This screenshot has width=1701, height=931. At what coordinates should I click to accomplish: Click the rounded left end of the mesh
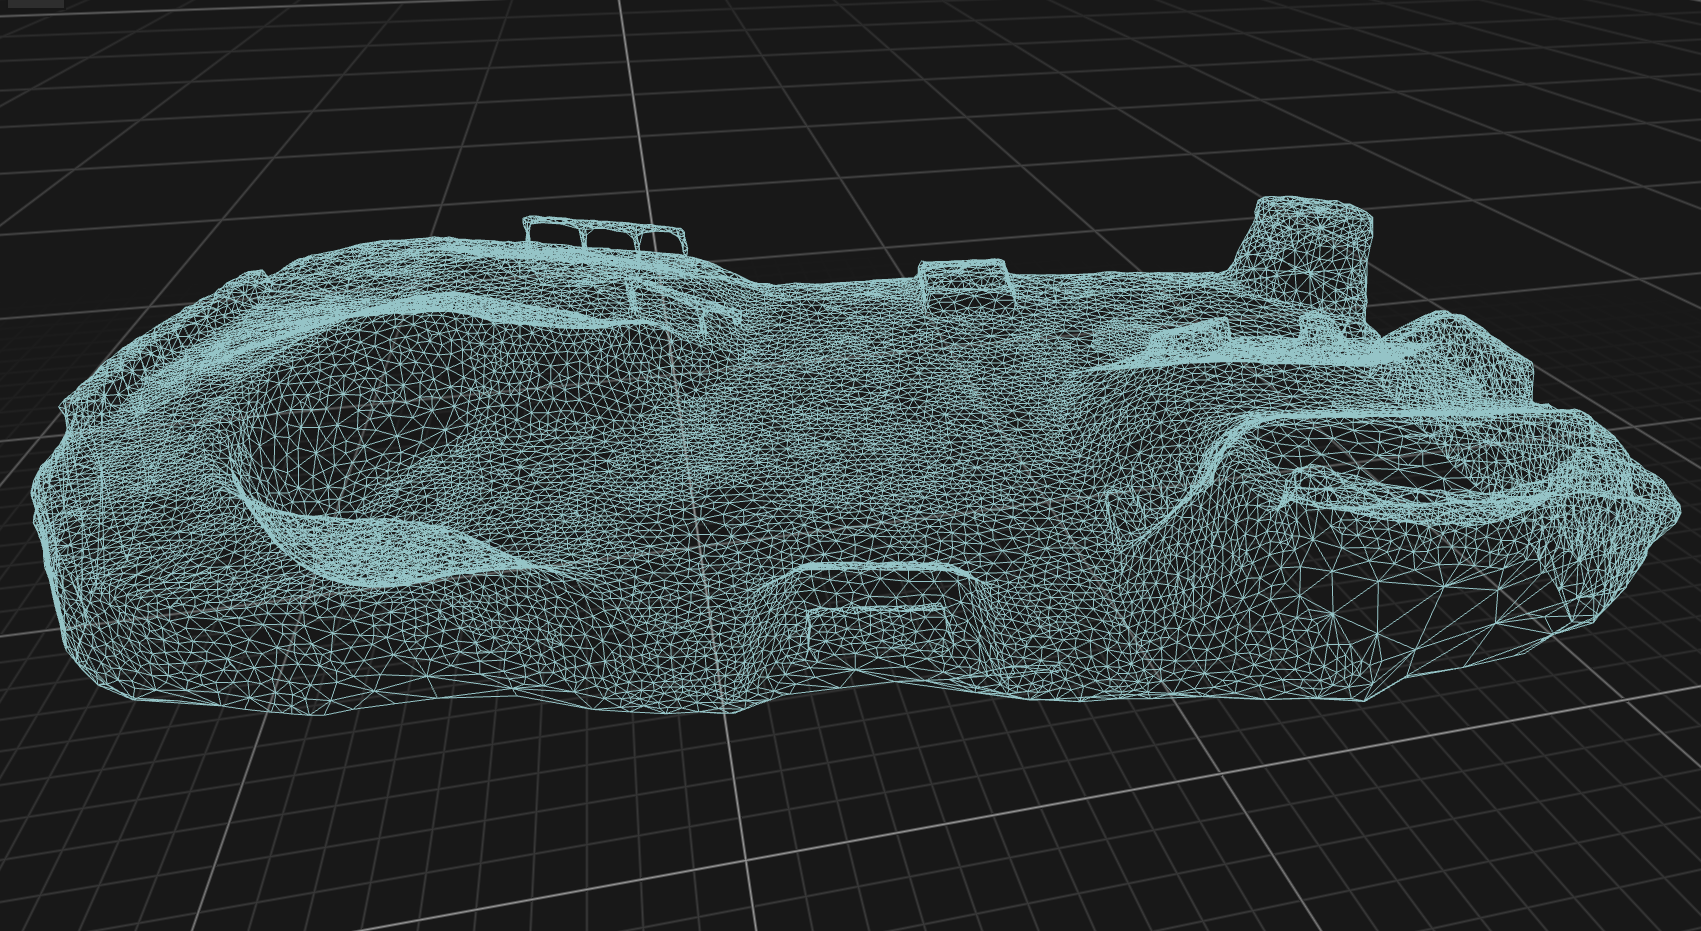(50, 500)
